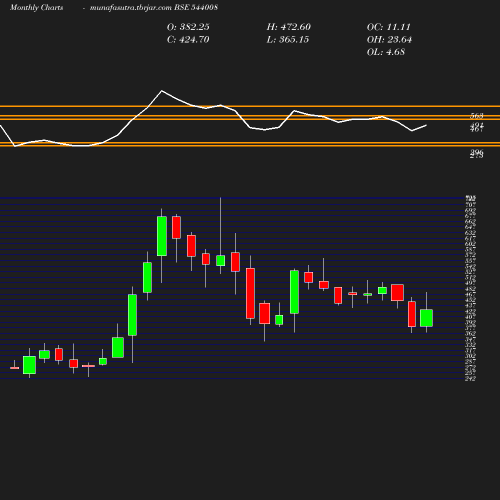Image resolution: width=500 pixels, height=500 pixels.
Task: Click the 242 price axis label
Action: (x=470, y=379)
